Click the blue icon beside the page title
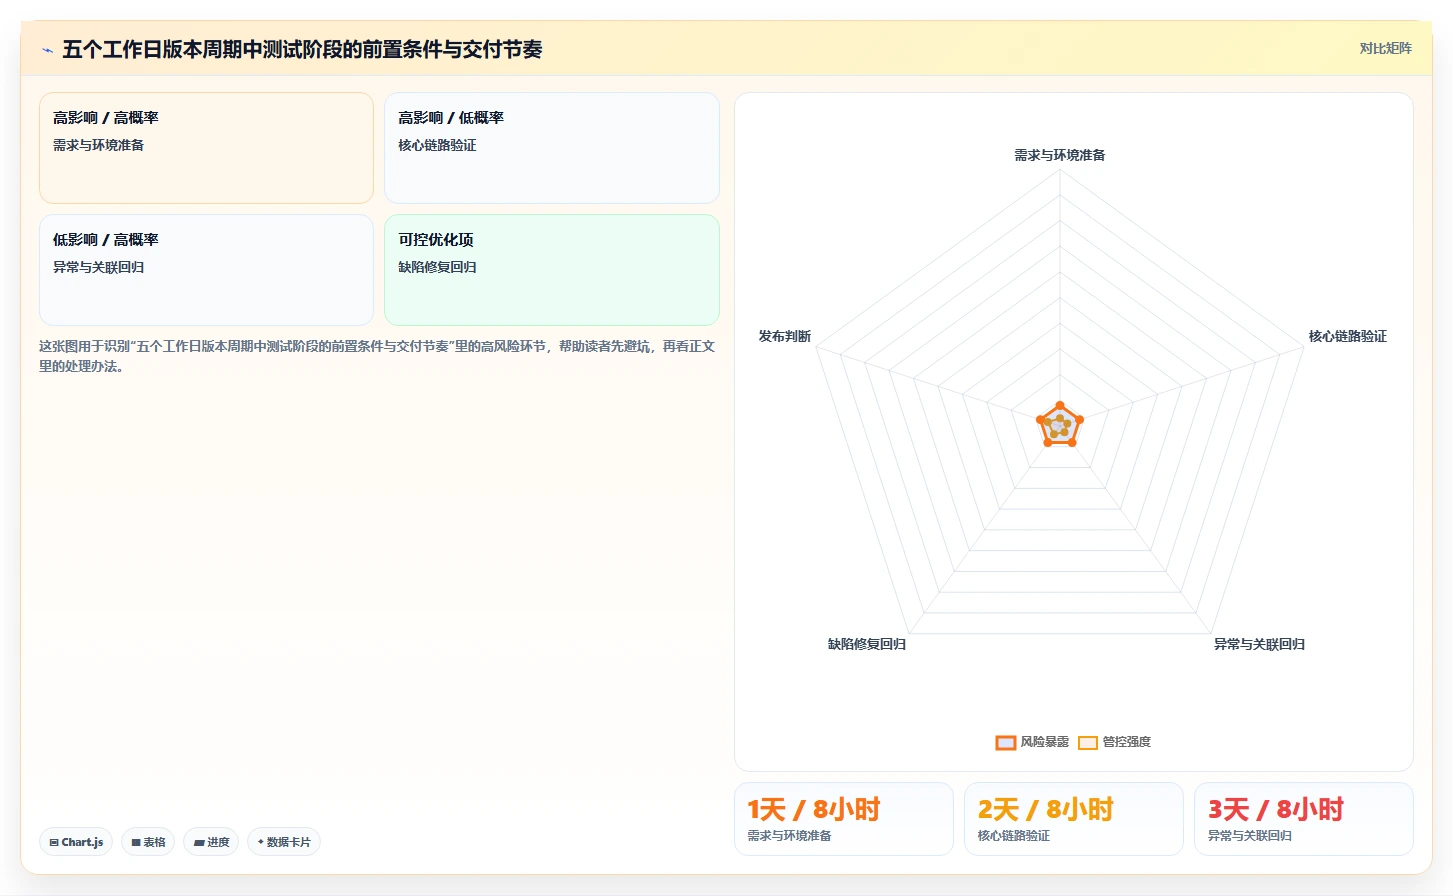 [47, 50]
